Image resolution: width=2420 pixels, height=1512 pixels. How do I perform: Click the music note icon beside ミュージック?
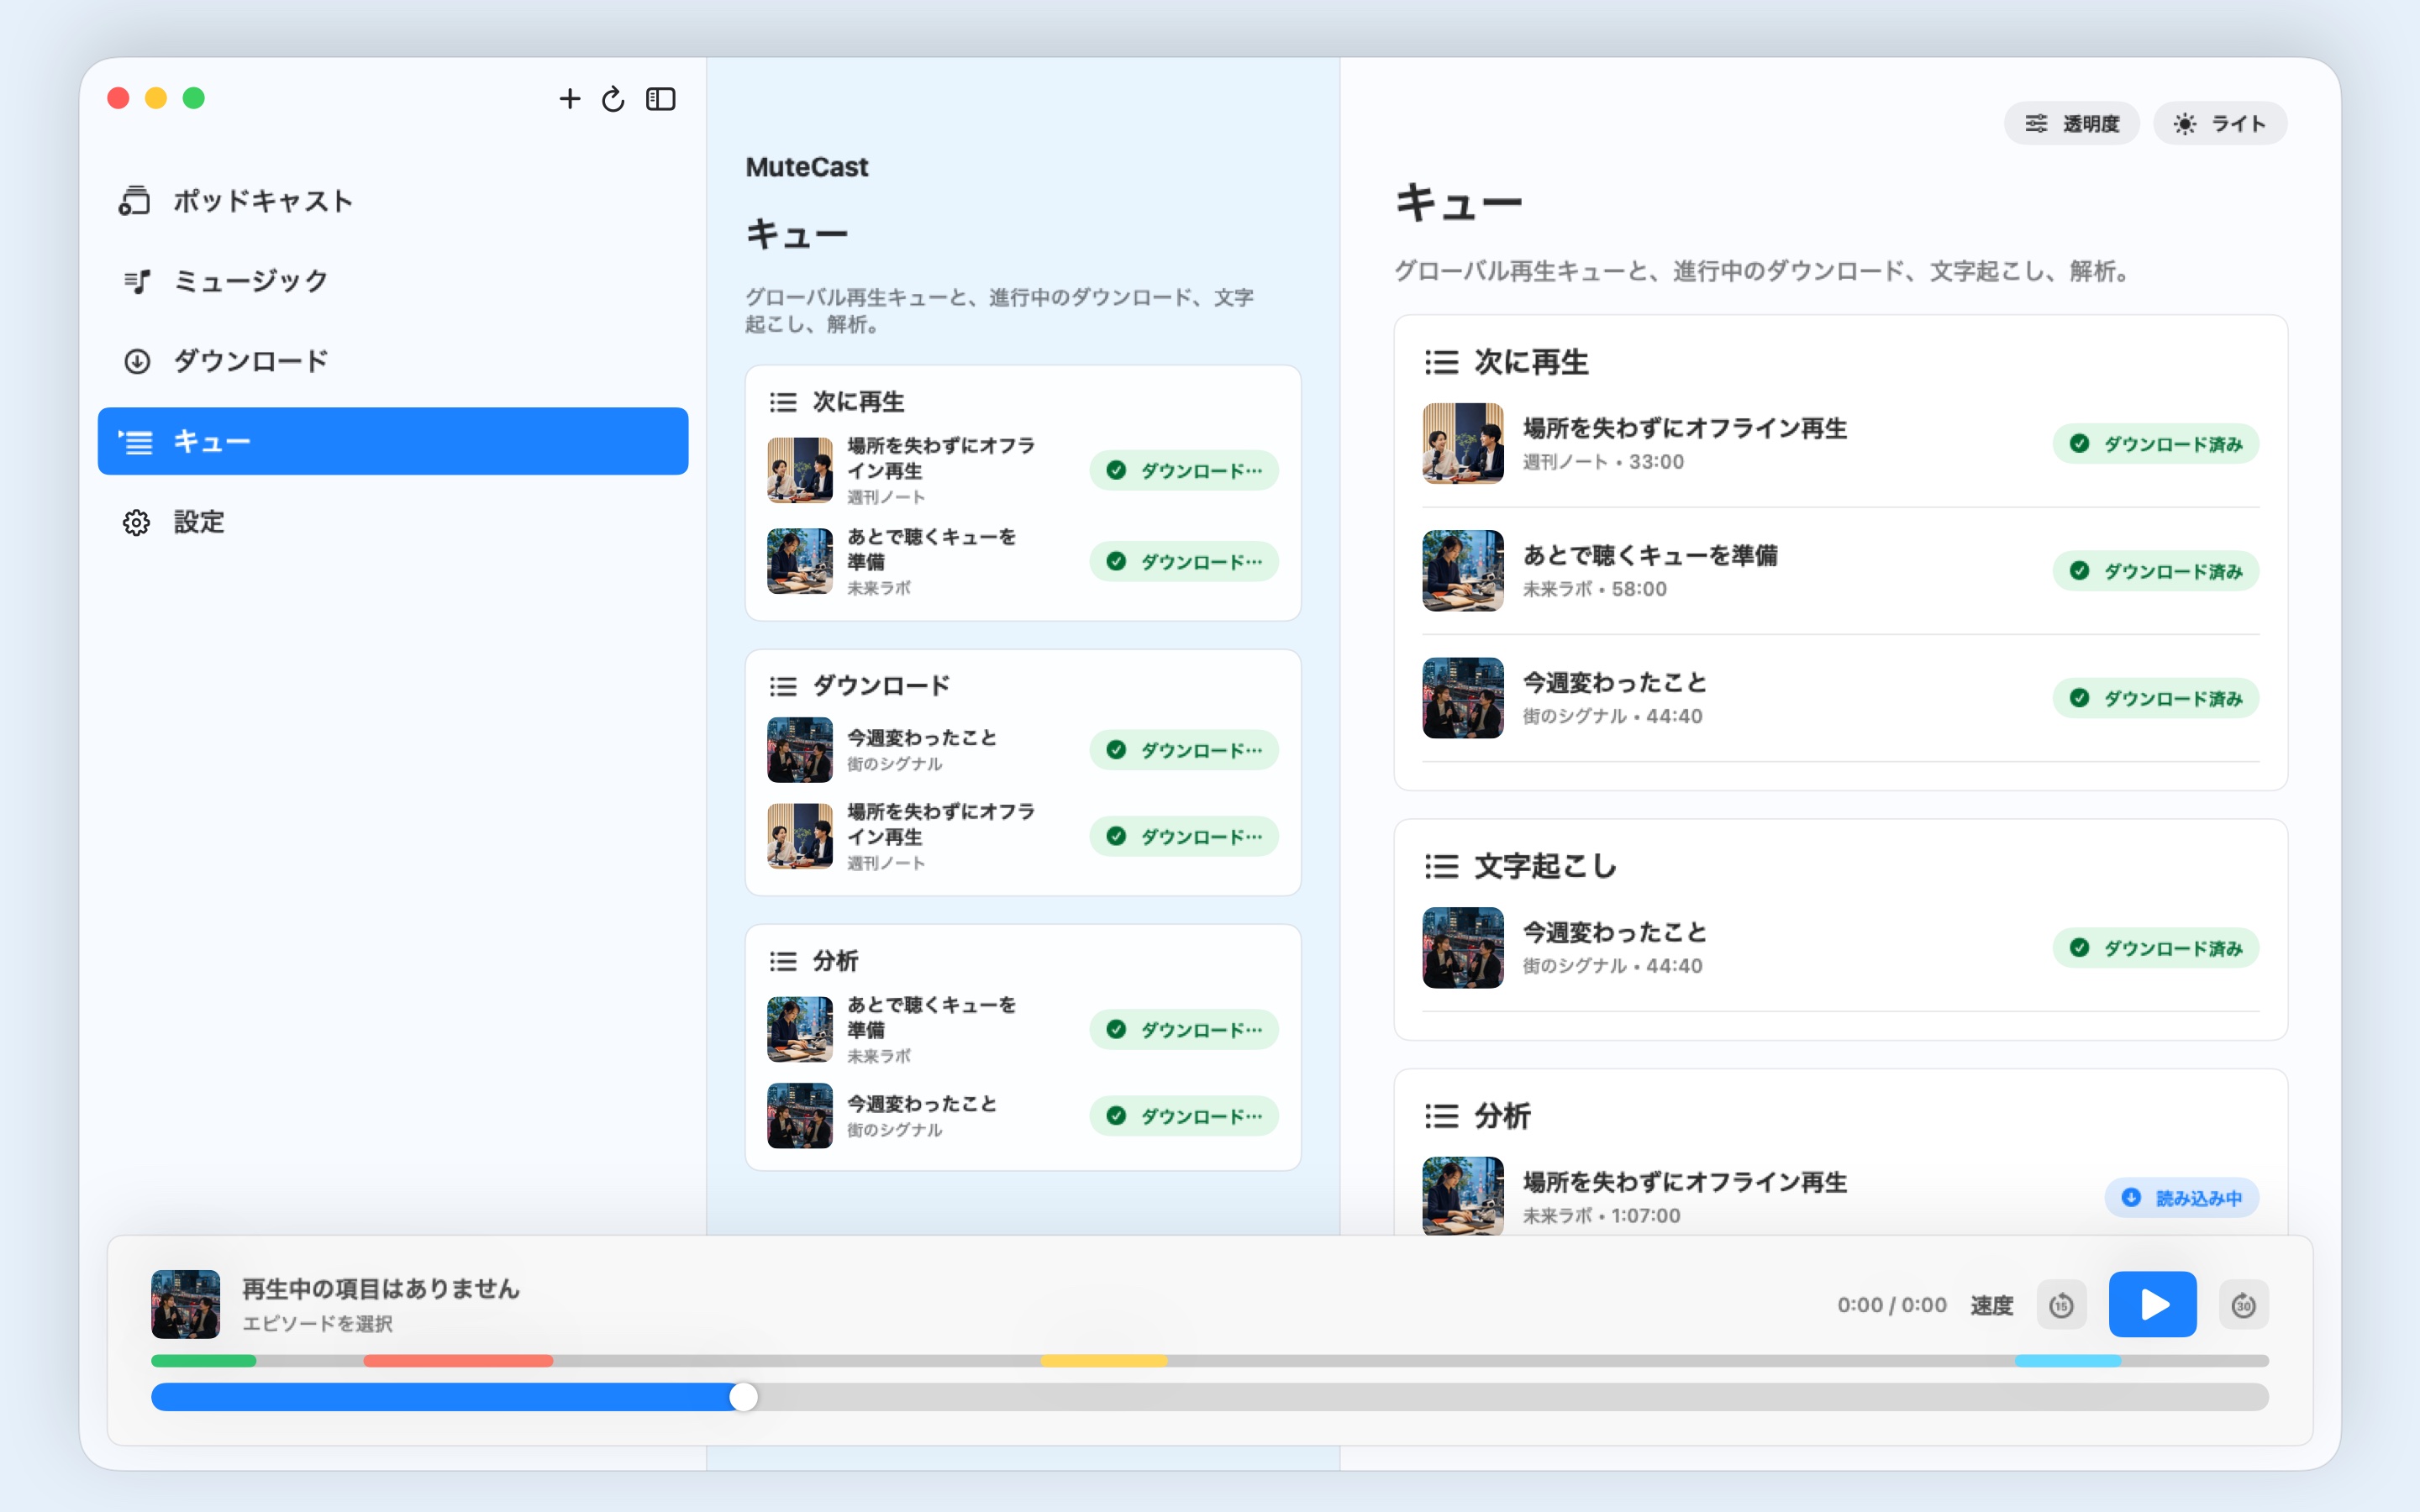(136, 282)
